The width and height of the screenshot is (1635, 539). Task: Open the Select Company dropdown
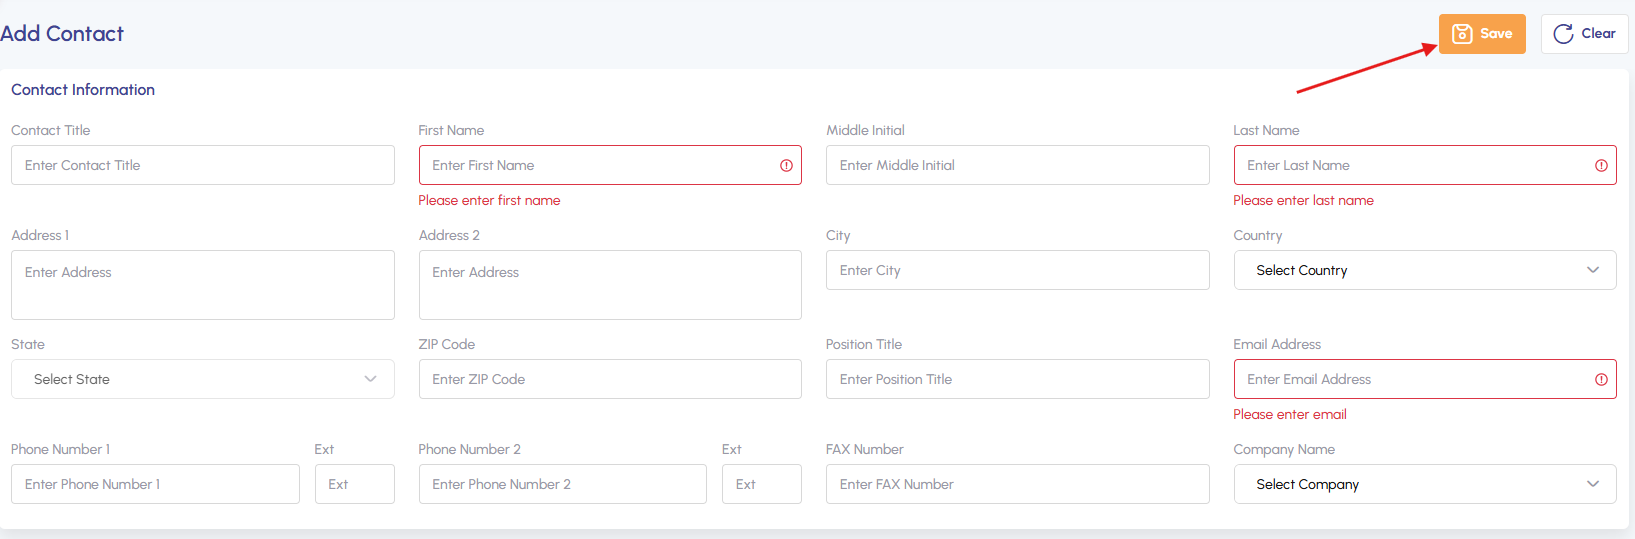1424,485
